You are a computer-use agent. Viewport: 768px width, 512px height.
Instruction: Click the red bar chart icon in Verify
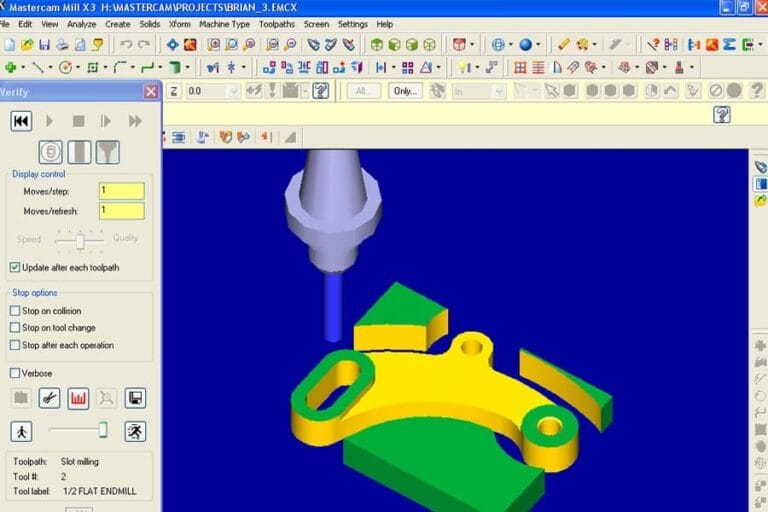[x=78, y=398]
